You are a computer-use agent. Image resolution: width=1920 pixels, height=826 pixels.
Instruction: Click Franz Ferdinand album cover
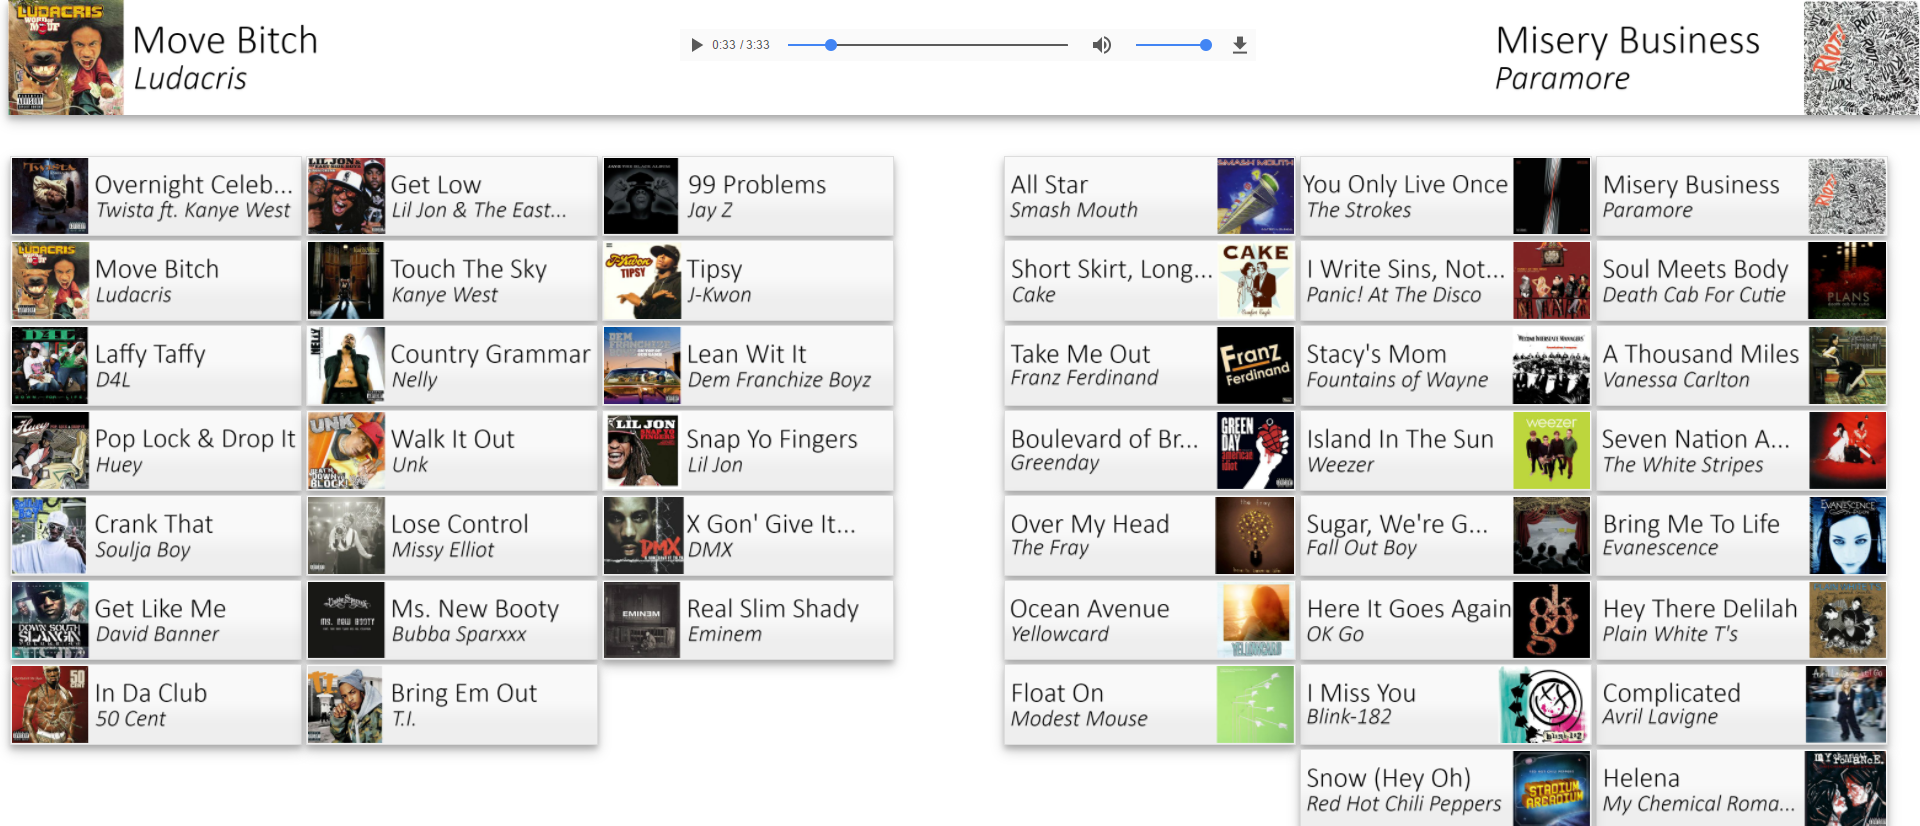tap(1255, 366)
